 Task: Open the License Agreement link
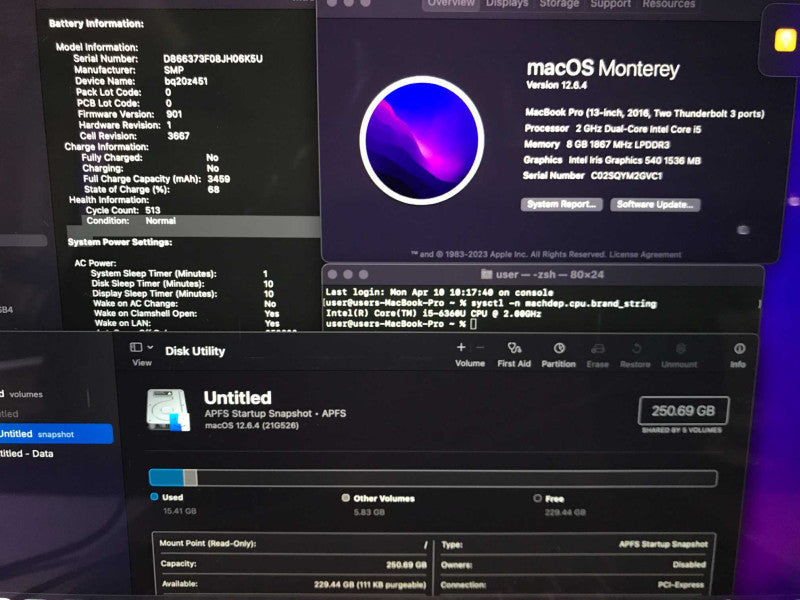645,254
